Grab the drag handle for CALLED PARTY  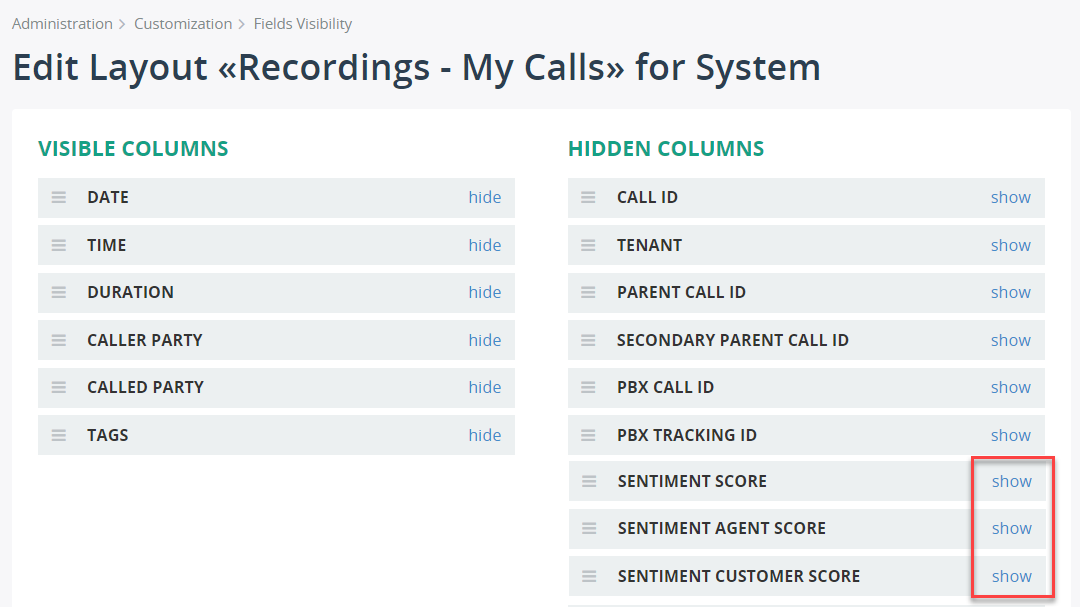59,388
